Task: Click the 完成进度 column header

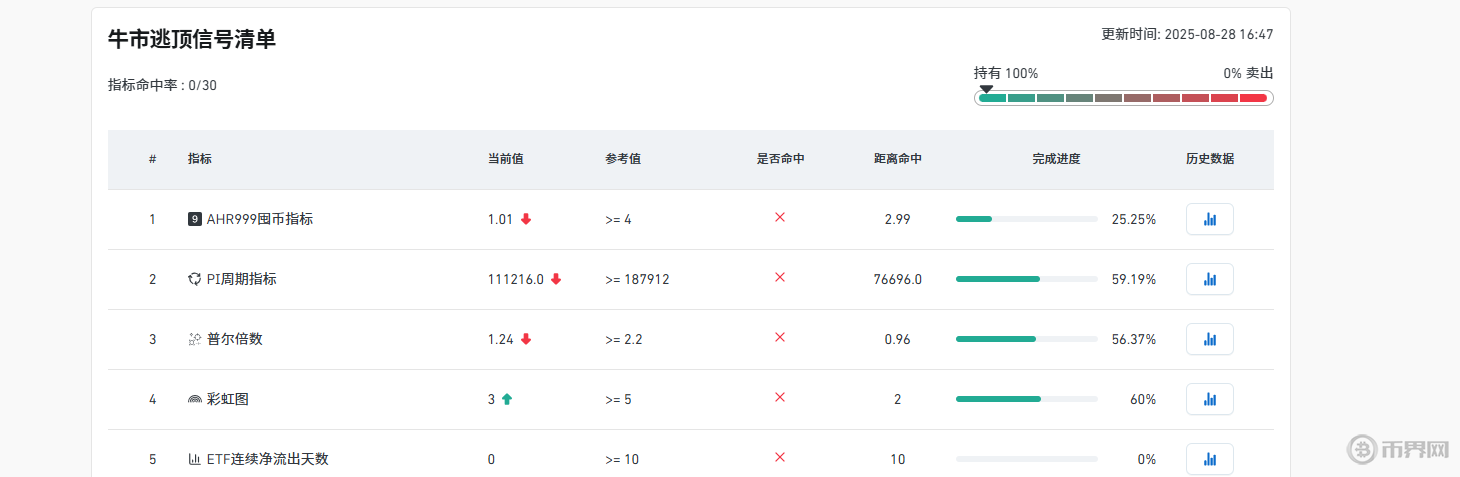Action: click(x=1056, y=159)
